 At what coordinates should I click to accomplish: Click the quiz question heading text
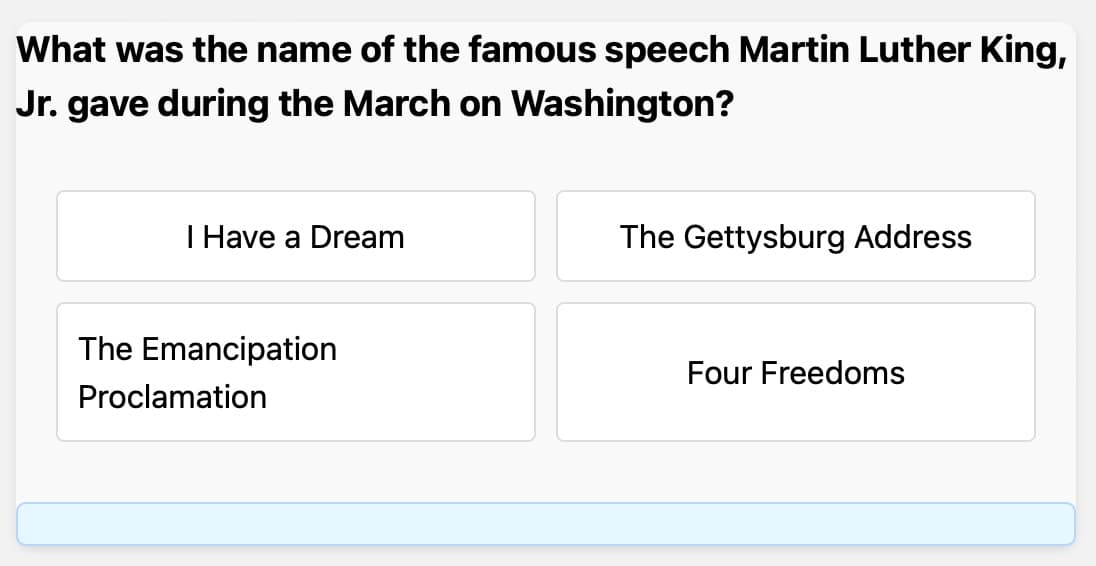pyautogui.click(x=540, y=76)
